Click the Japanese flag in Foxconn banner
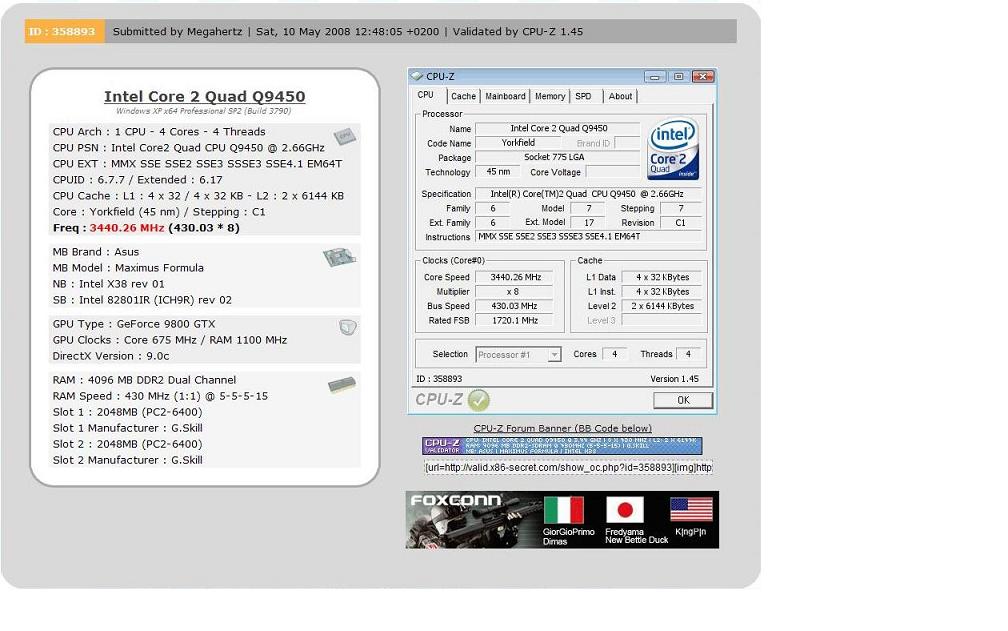The width and height of the screenshot is (1008, 631). click(x=624, y=510)
